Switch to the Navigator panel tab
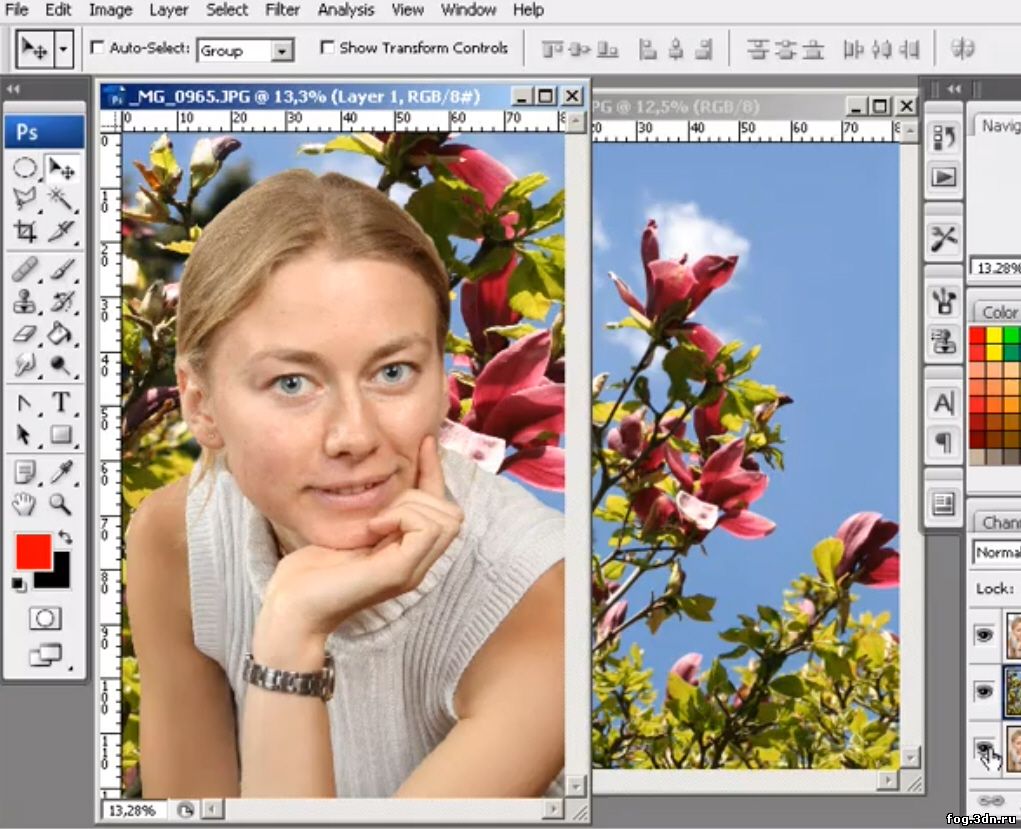The image size is (1021, 829). [1000, 126]
